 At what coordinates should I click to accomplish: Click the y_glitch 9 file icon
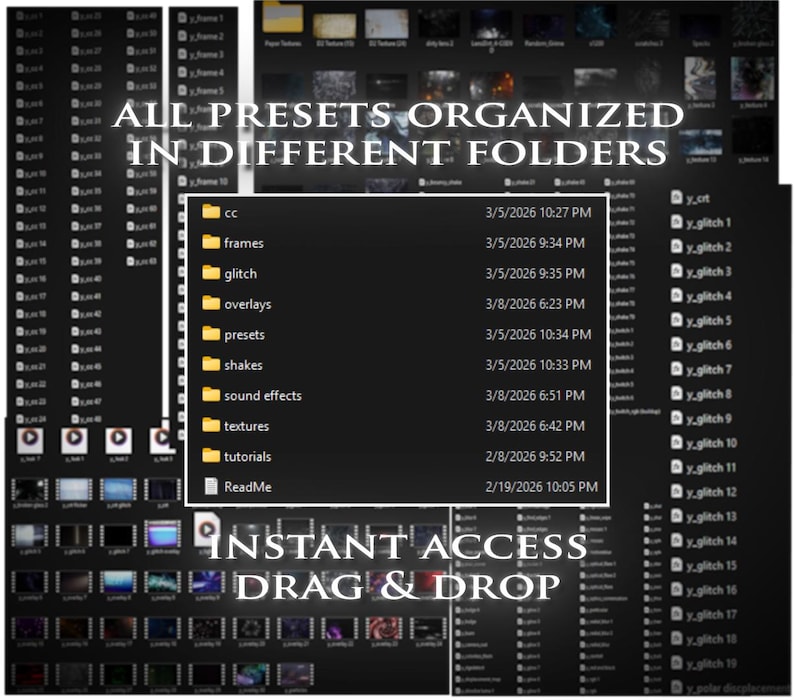click(677, 418)
